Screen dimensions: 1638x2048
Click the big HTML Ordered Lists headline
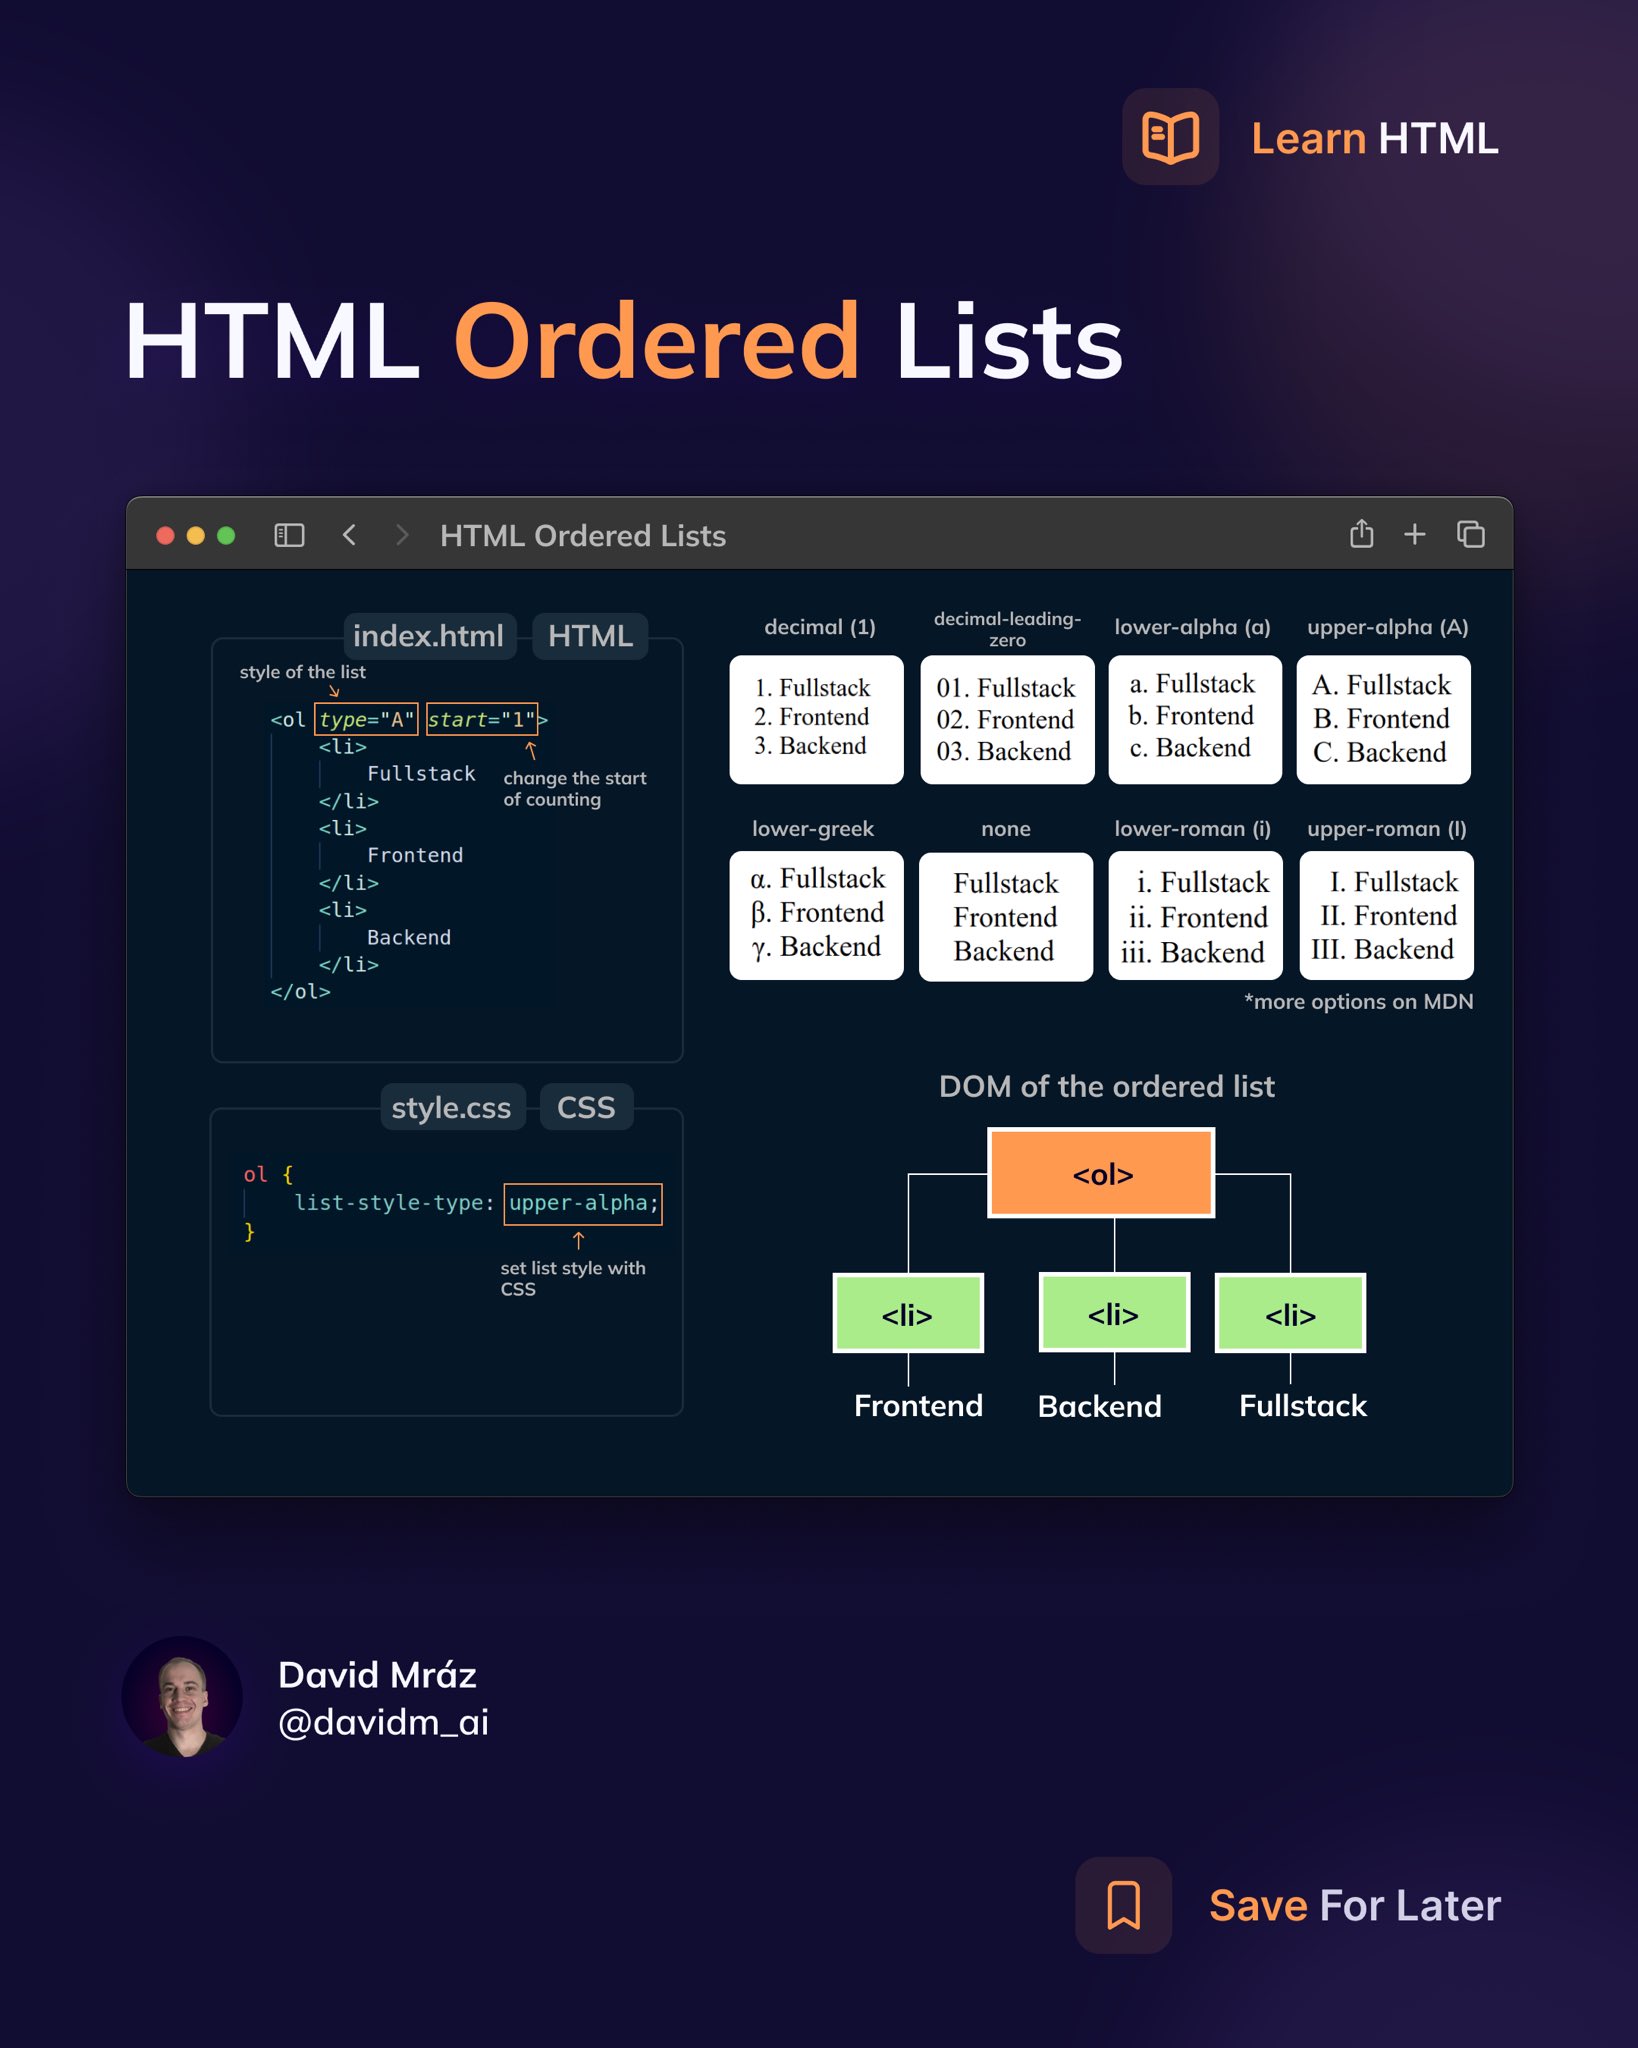(x=623, y=341)
